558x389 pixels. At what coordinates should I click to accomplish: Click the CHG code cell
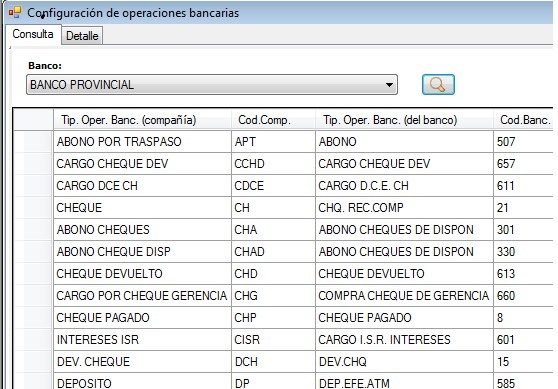[x=273, y=296]
